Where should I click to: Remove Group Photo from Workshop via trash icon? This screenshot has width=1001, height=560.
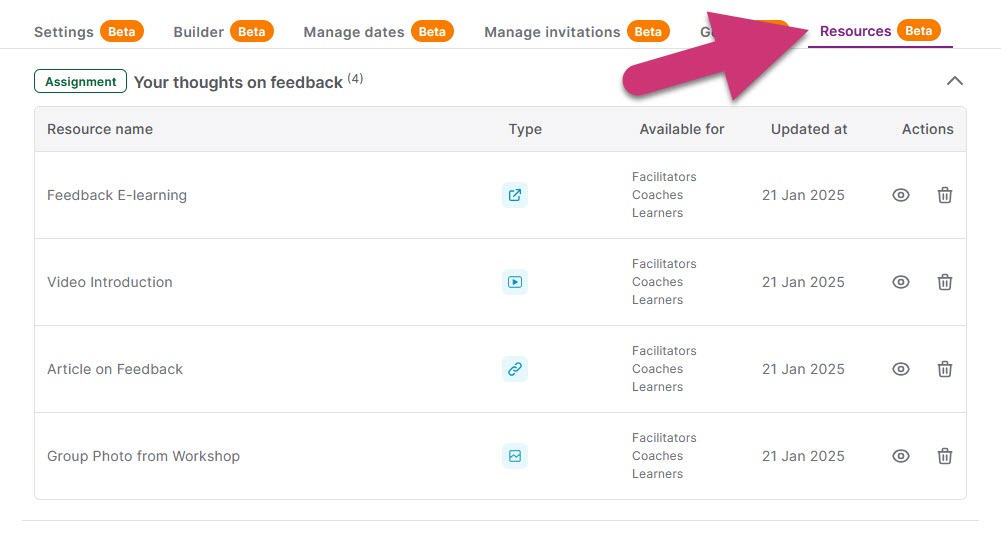(944, 456)
